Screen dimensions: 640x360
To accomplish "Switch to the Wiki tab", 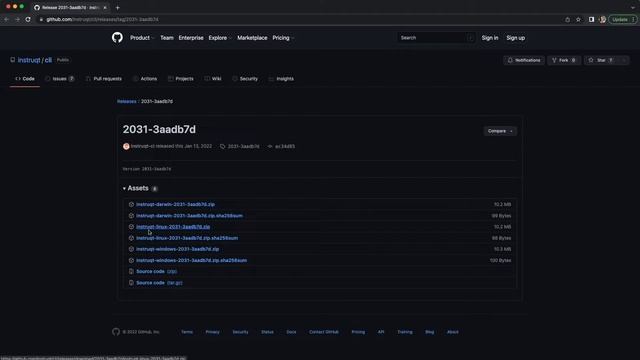I will coord(213,78).
